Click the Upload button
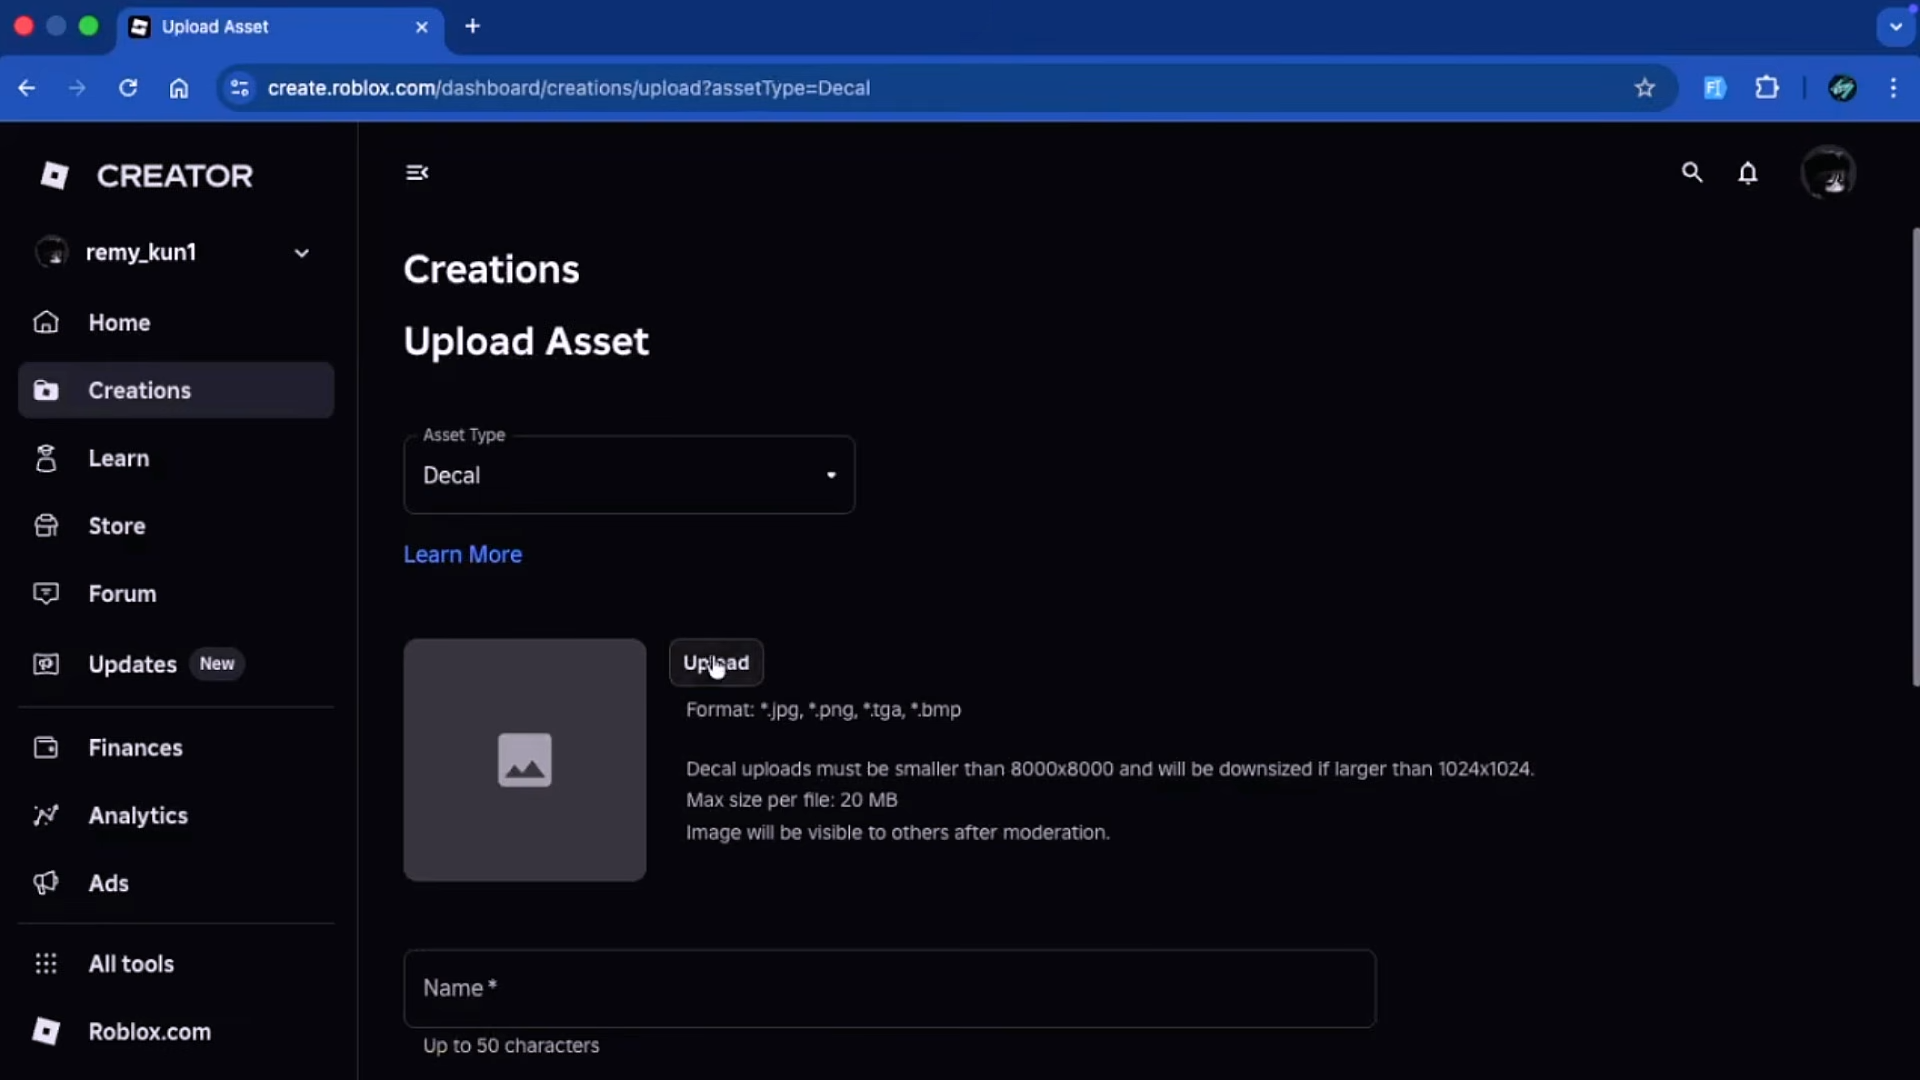1920x1080 pixels. pyautogui.click(x=716, y=663)
